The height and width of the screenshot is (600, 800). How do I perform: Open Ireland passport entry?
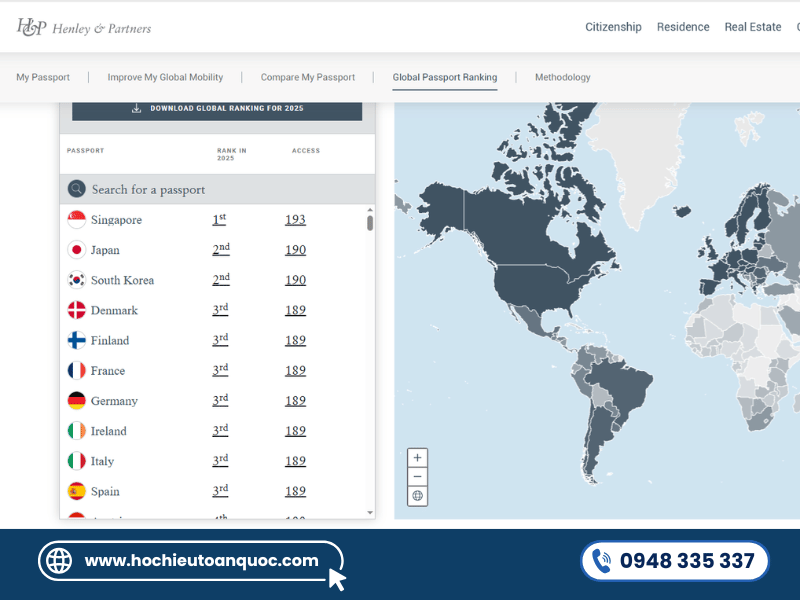pyautogui.click(x=109, y=431)
